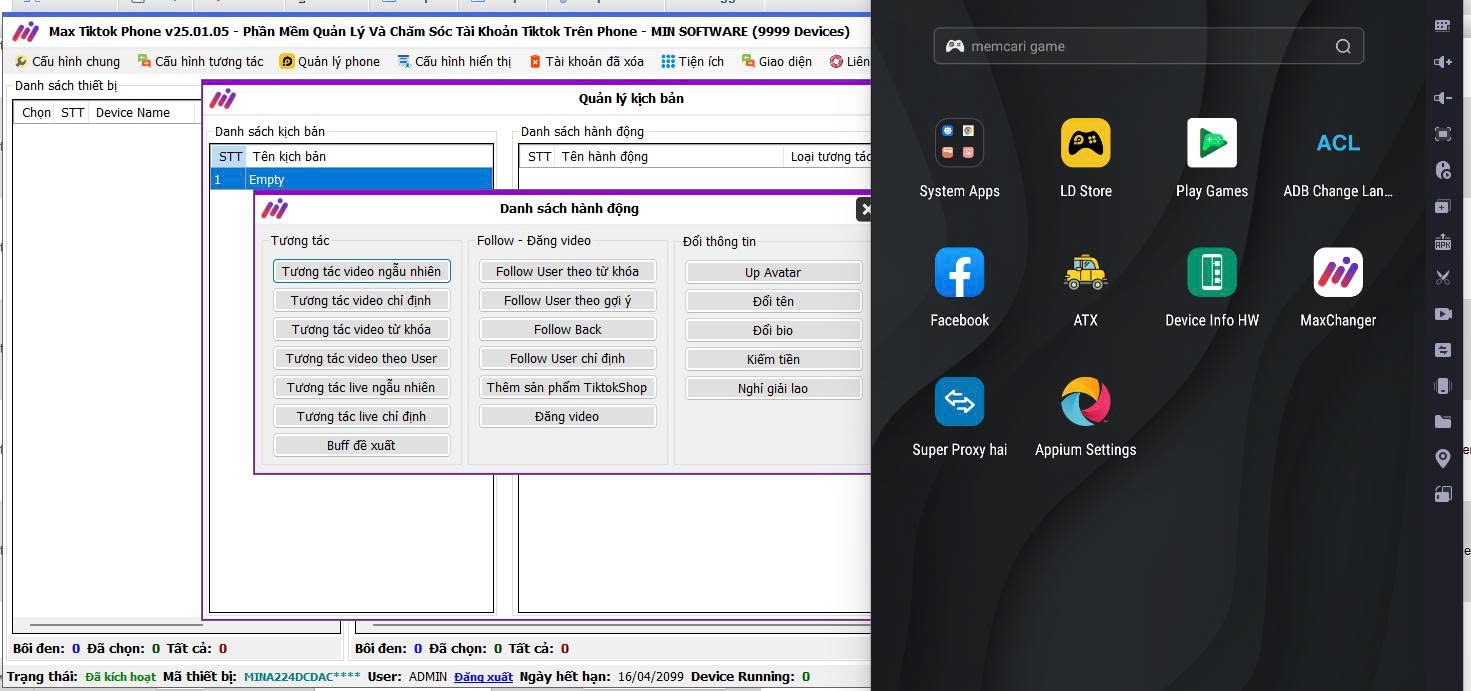Click emulator search magnifier icon
The width and height of the screenshot is (1471, 691).
(x=1343, y=46)
